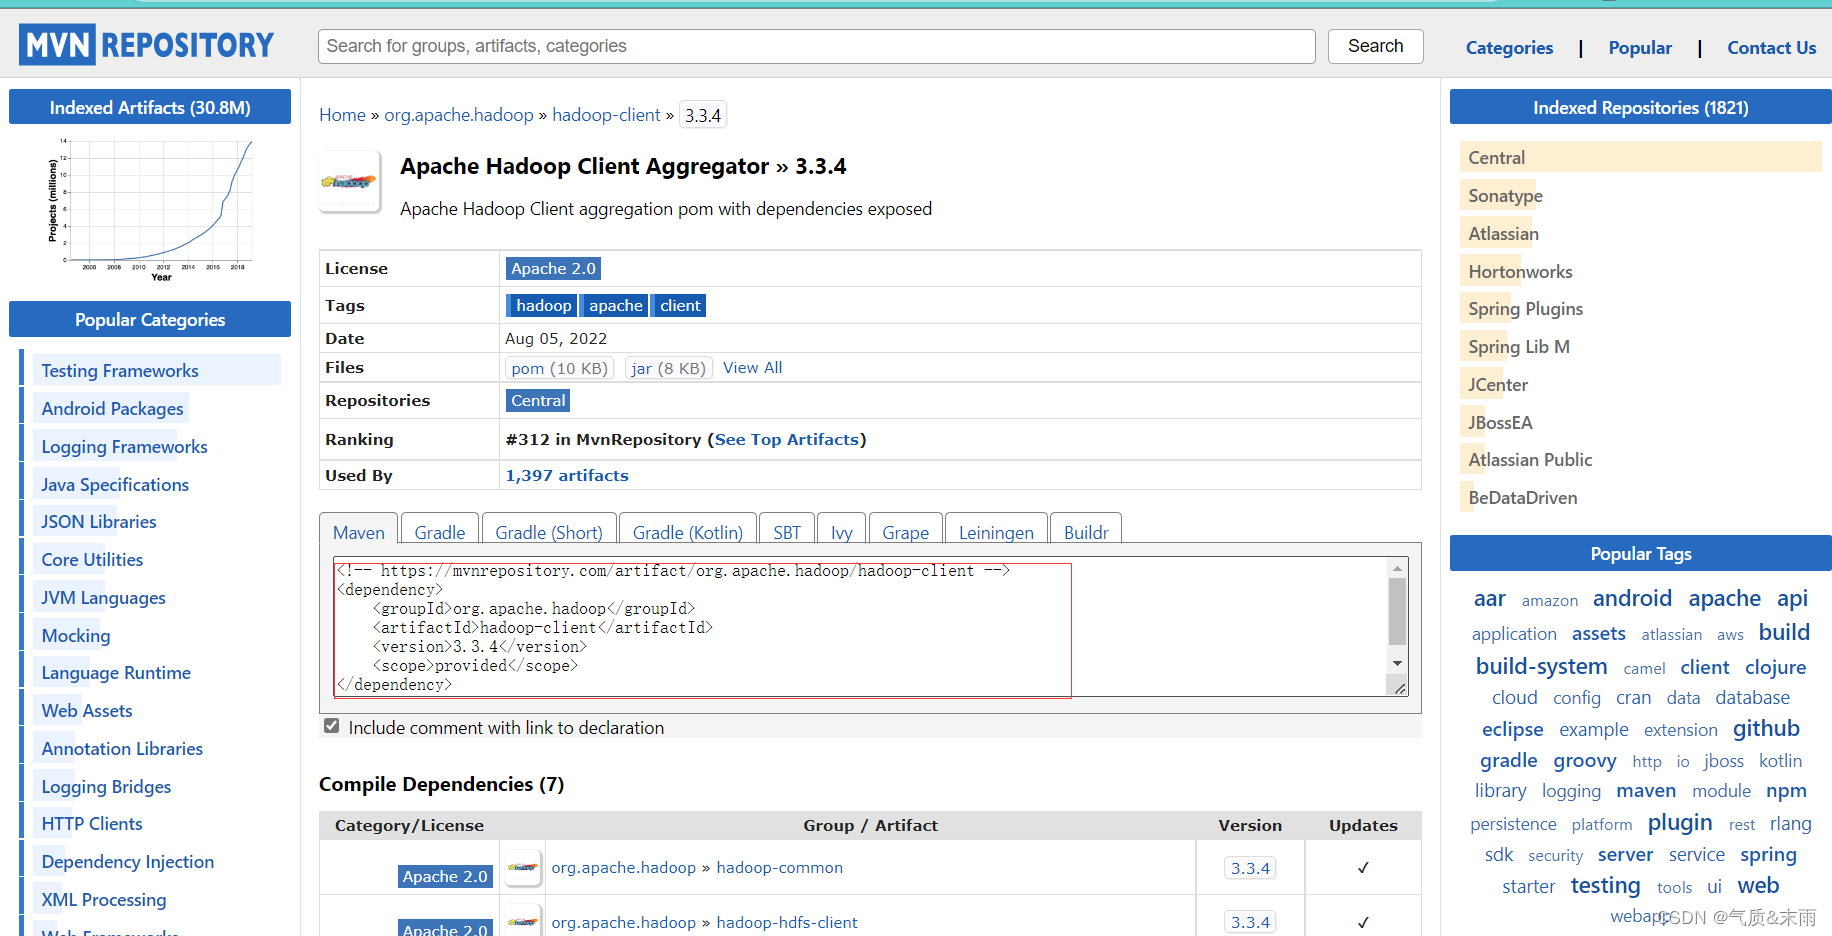Open the hadoop-hdfs-client dependency link

pyautogui.click(x=787, y=922)
